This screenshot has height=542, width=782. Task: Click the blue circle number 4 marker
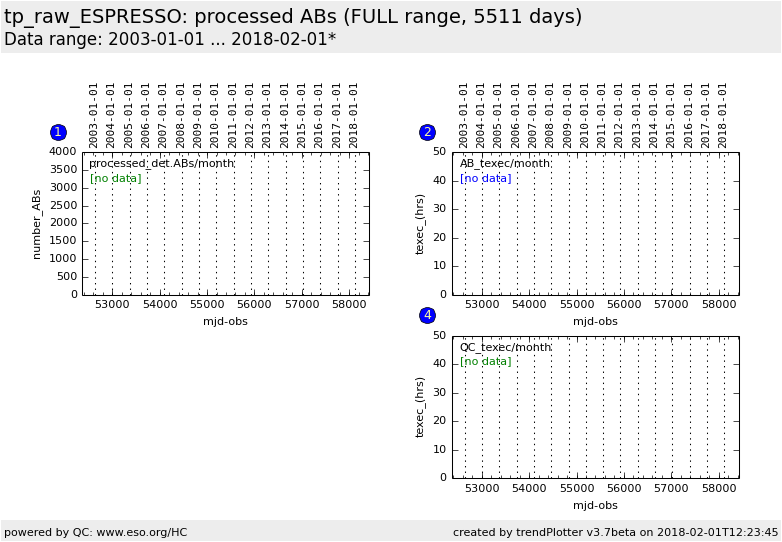pyautogui.click(x=427, y=315)
